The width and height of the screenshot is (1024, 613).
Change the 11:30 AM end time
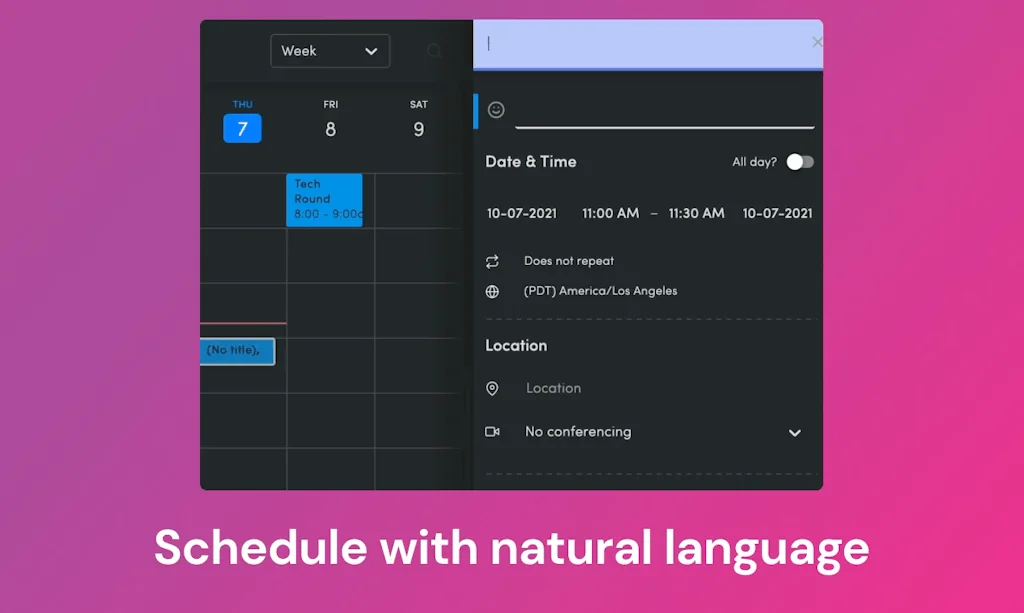696,213
